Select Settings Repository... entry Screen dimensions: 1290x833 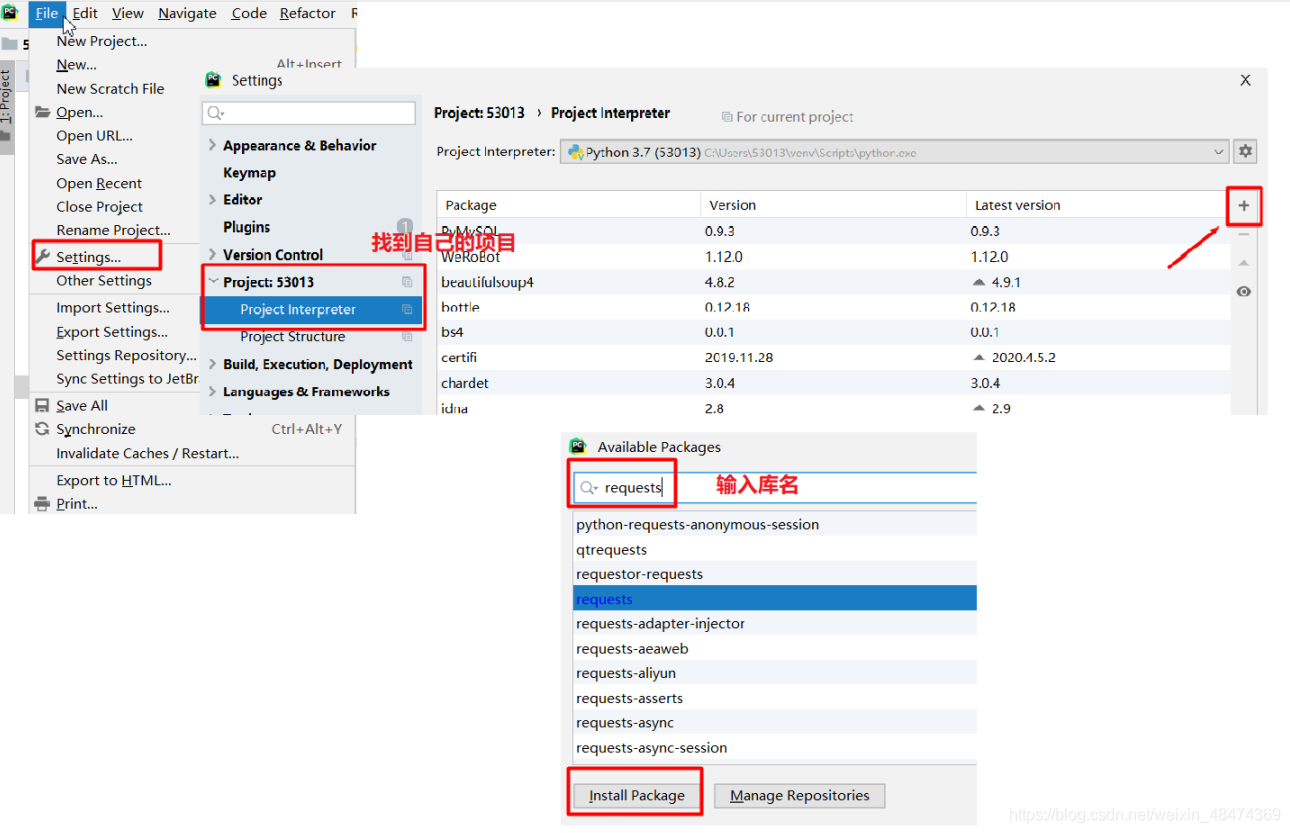127,355
